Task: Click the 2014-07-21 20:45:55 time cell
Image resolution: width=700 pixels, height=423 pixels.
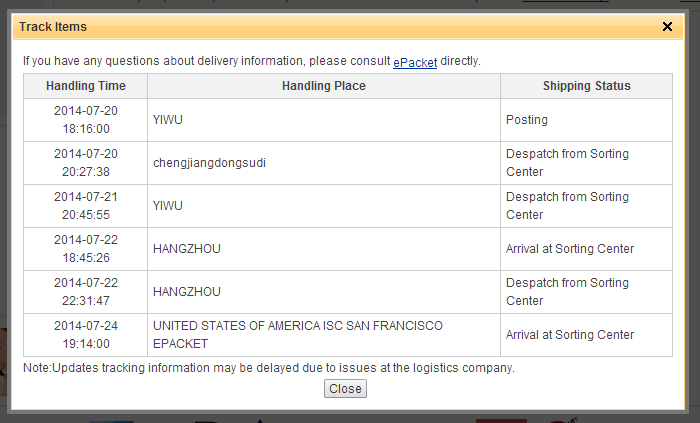Action: 86,206
